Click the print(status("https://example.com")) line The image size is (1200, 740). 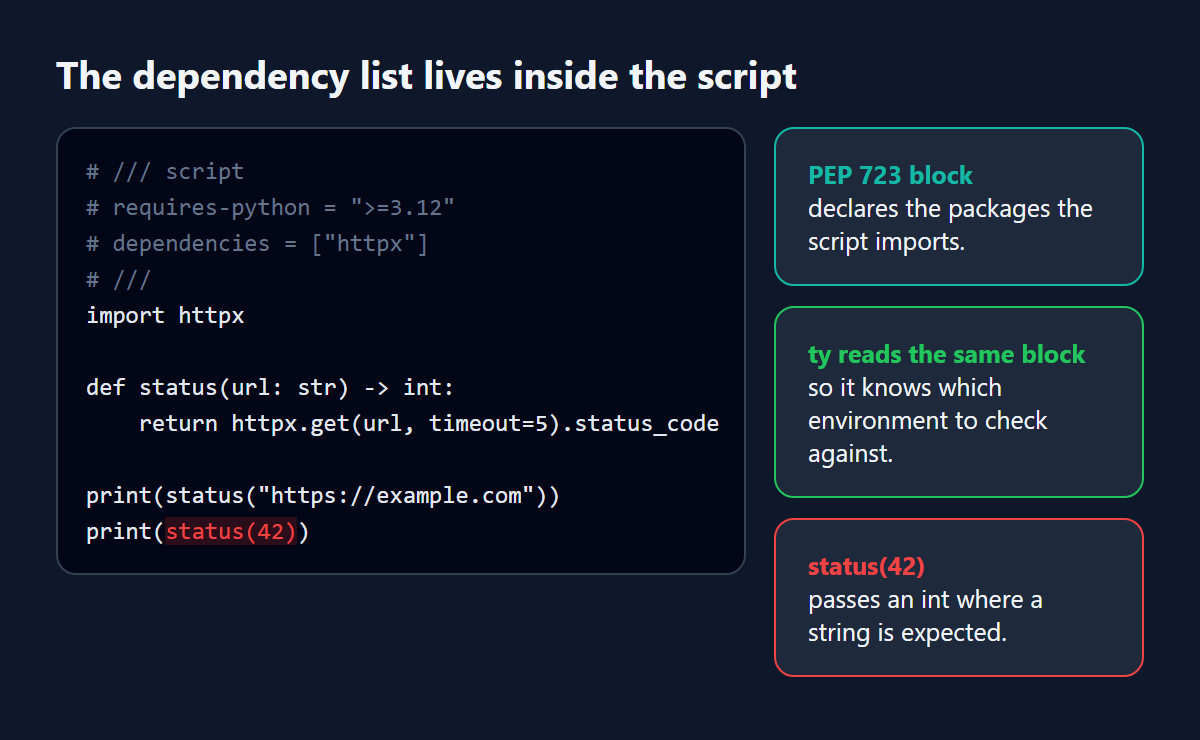(x=323, y=496)
